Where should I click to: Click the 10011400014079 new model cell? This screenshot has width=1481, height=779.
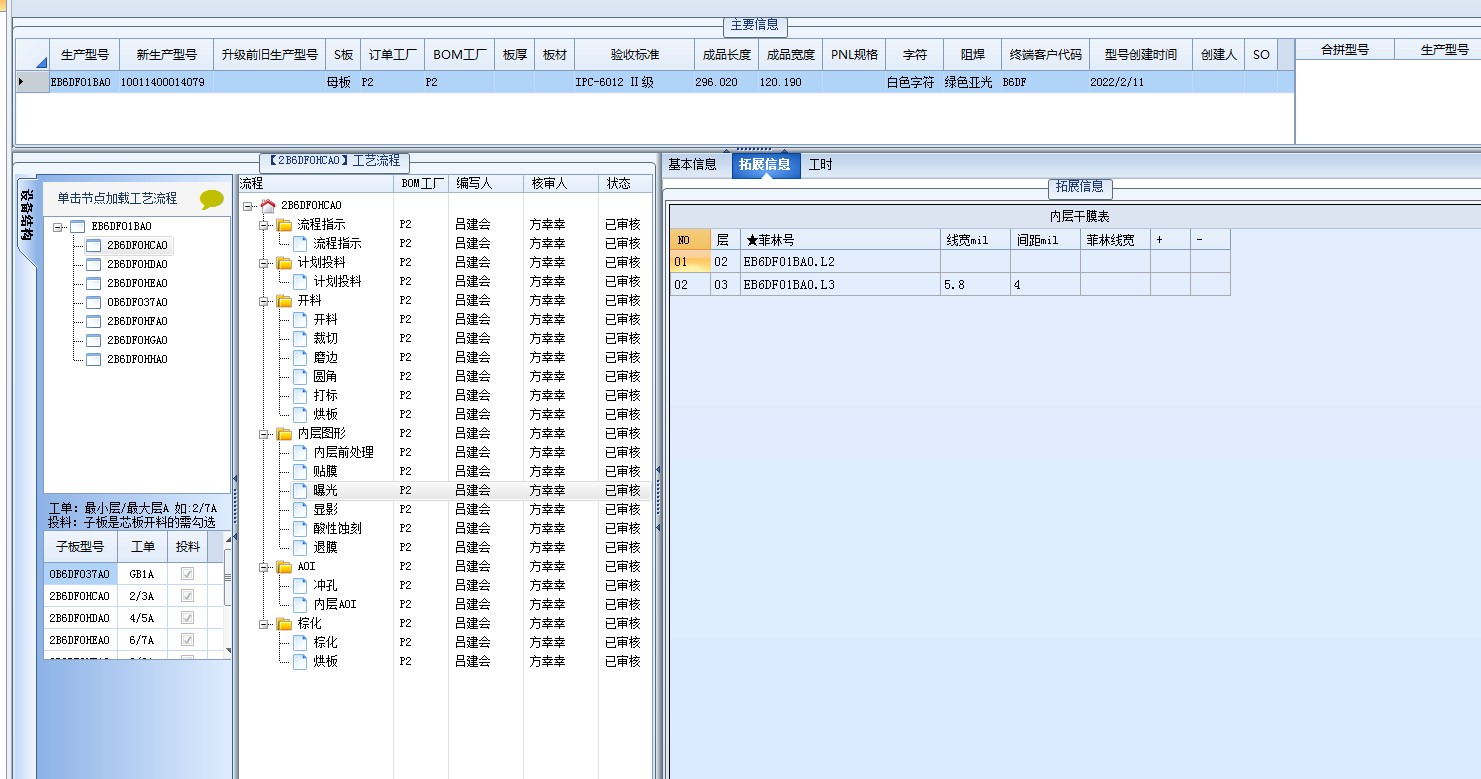166,83
